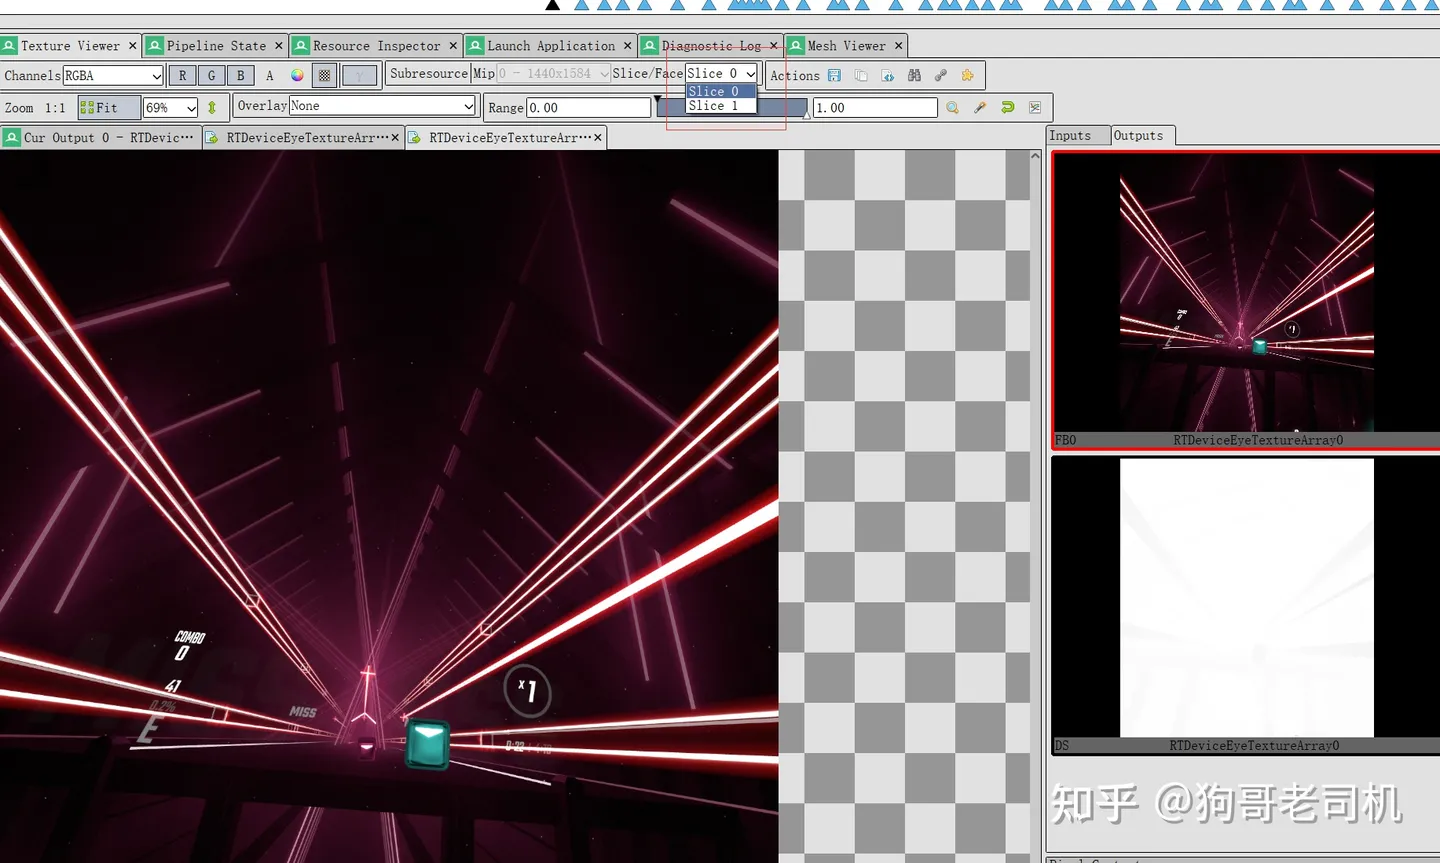This screenshot has height=863, width=1440.
Task: Click the copy texture to clipboard icon
Action: point(861,75)
